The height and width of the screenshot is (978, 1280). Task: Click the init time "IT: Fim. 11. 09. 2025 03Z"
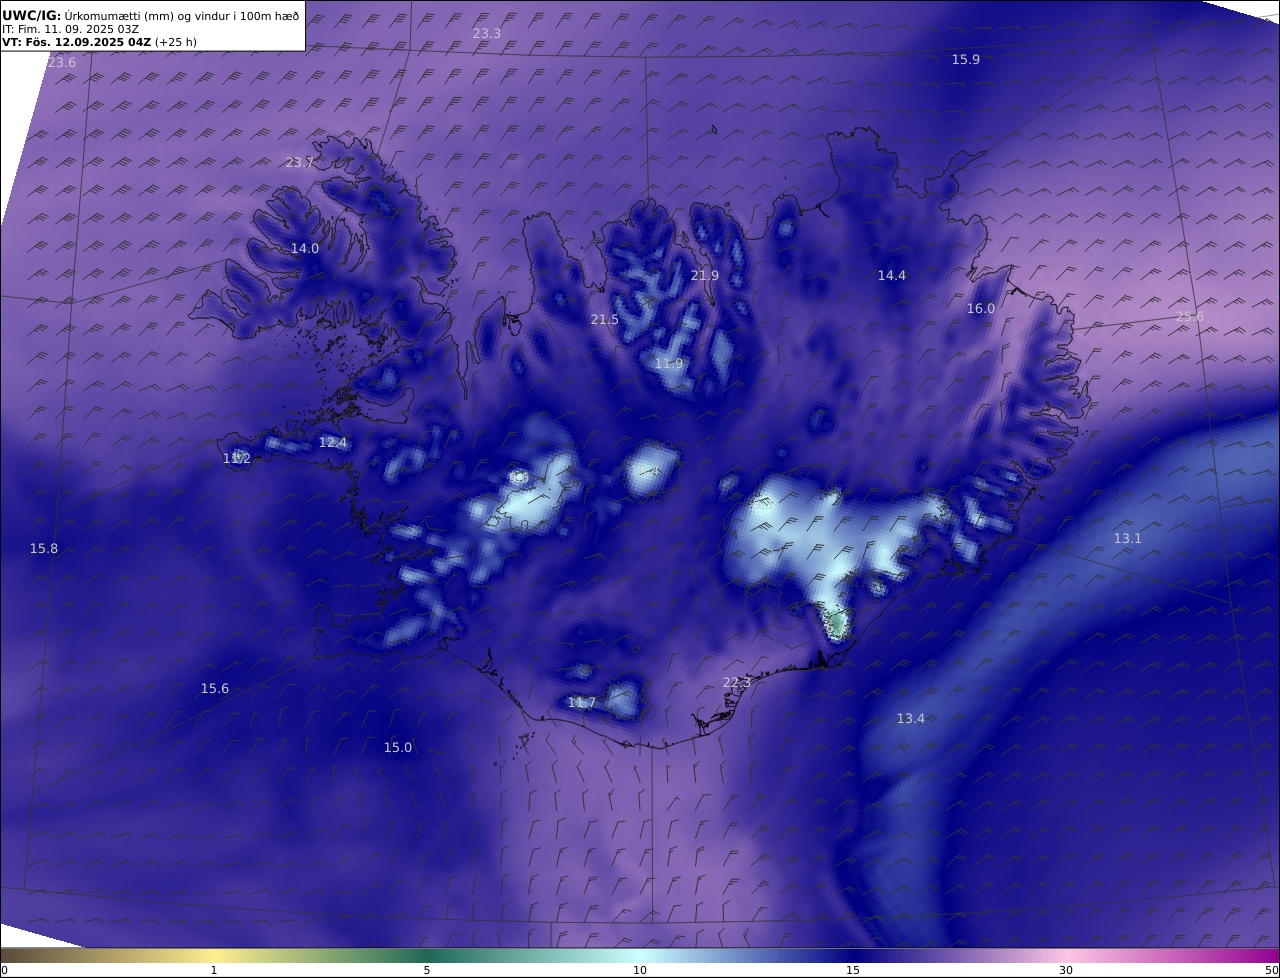tap(71, 29)
